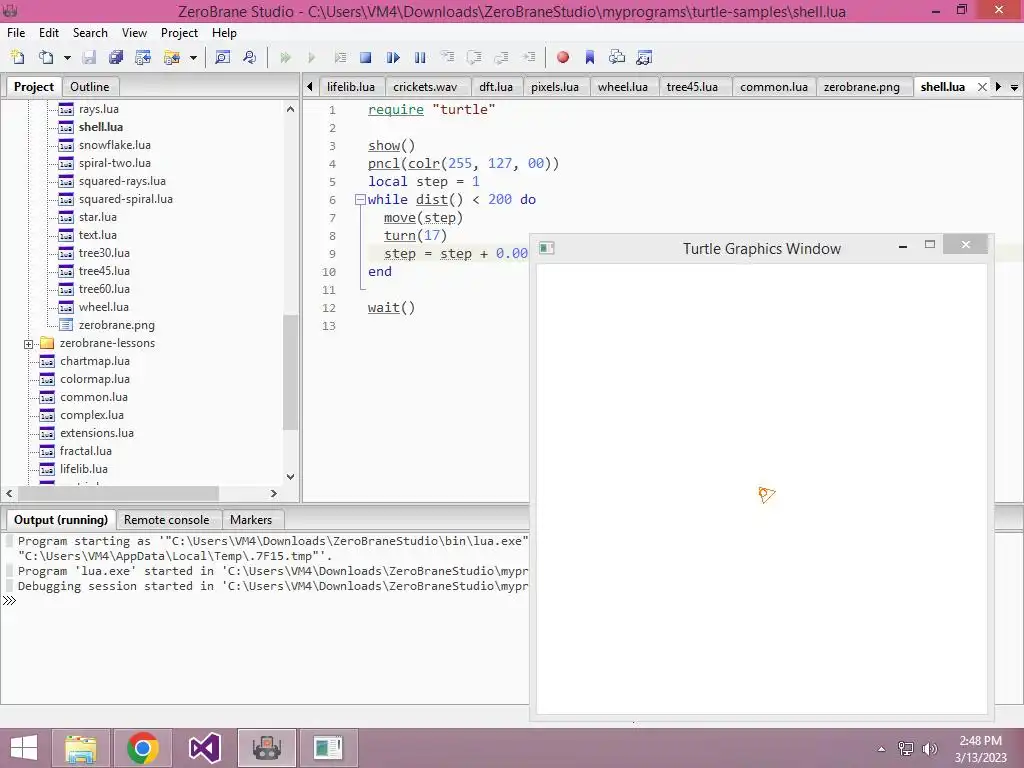Viewport: 1024px width, 768px height.
Task: Click the Run to Cursor toolbar icon
Action: [x=529, y=57]
